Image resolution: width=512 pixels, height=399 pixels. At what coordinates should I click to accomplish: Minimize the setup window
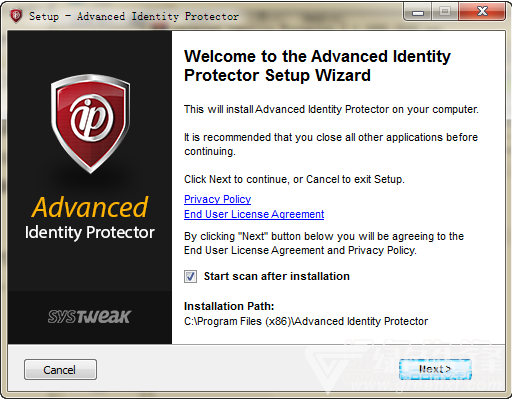tap(417, 12)
